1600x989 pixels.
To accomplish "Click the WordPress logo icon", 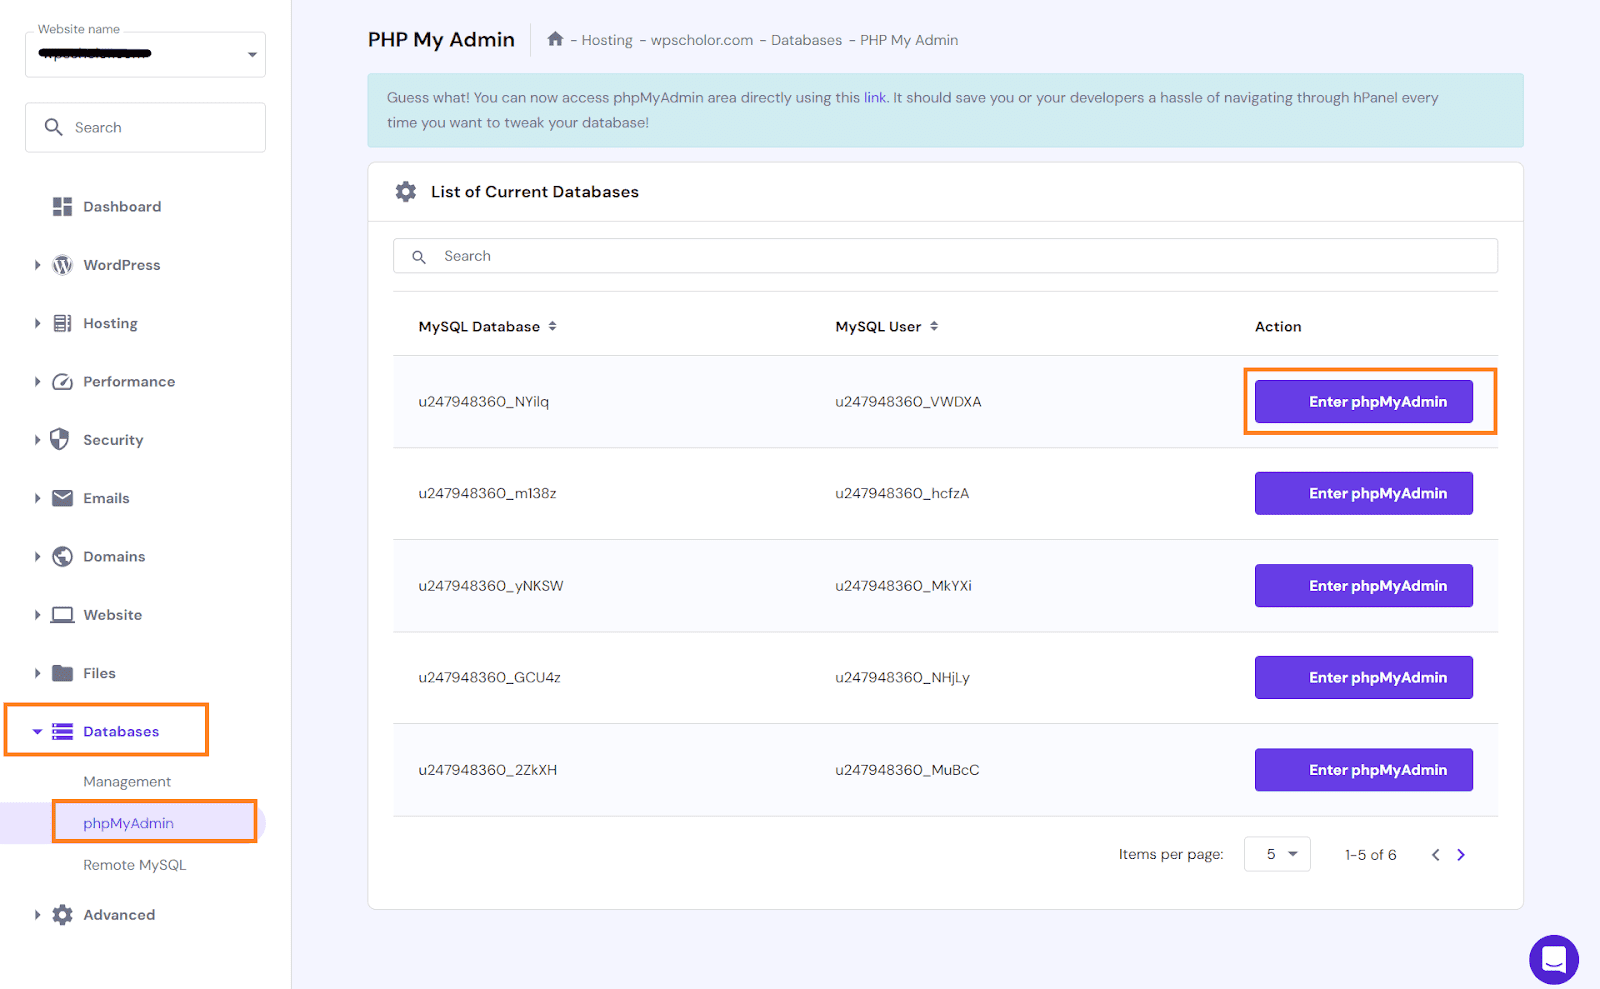I will [62, 265].
